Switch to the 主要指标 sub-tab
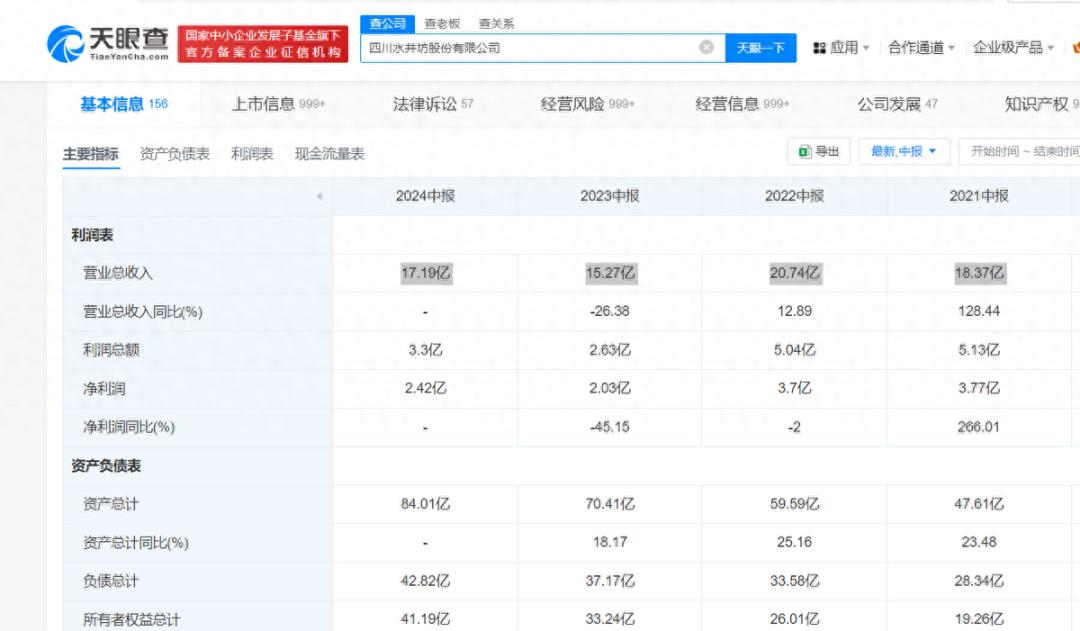The image size is (1080, 631). pos(90,154)
